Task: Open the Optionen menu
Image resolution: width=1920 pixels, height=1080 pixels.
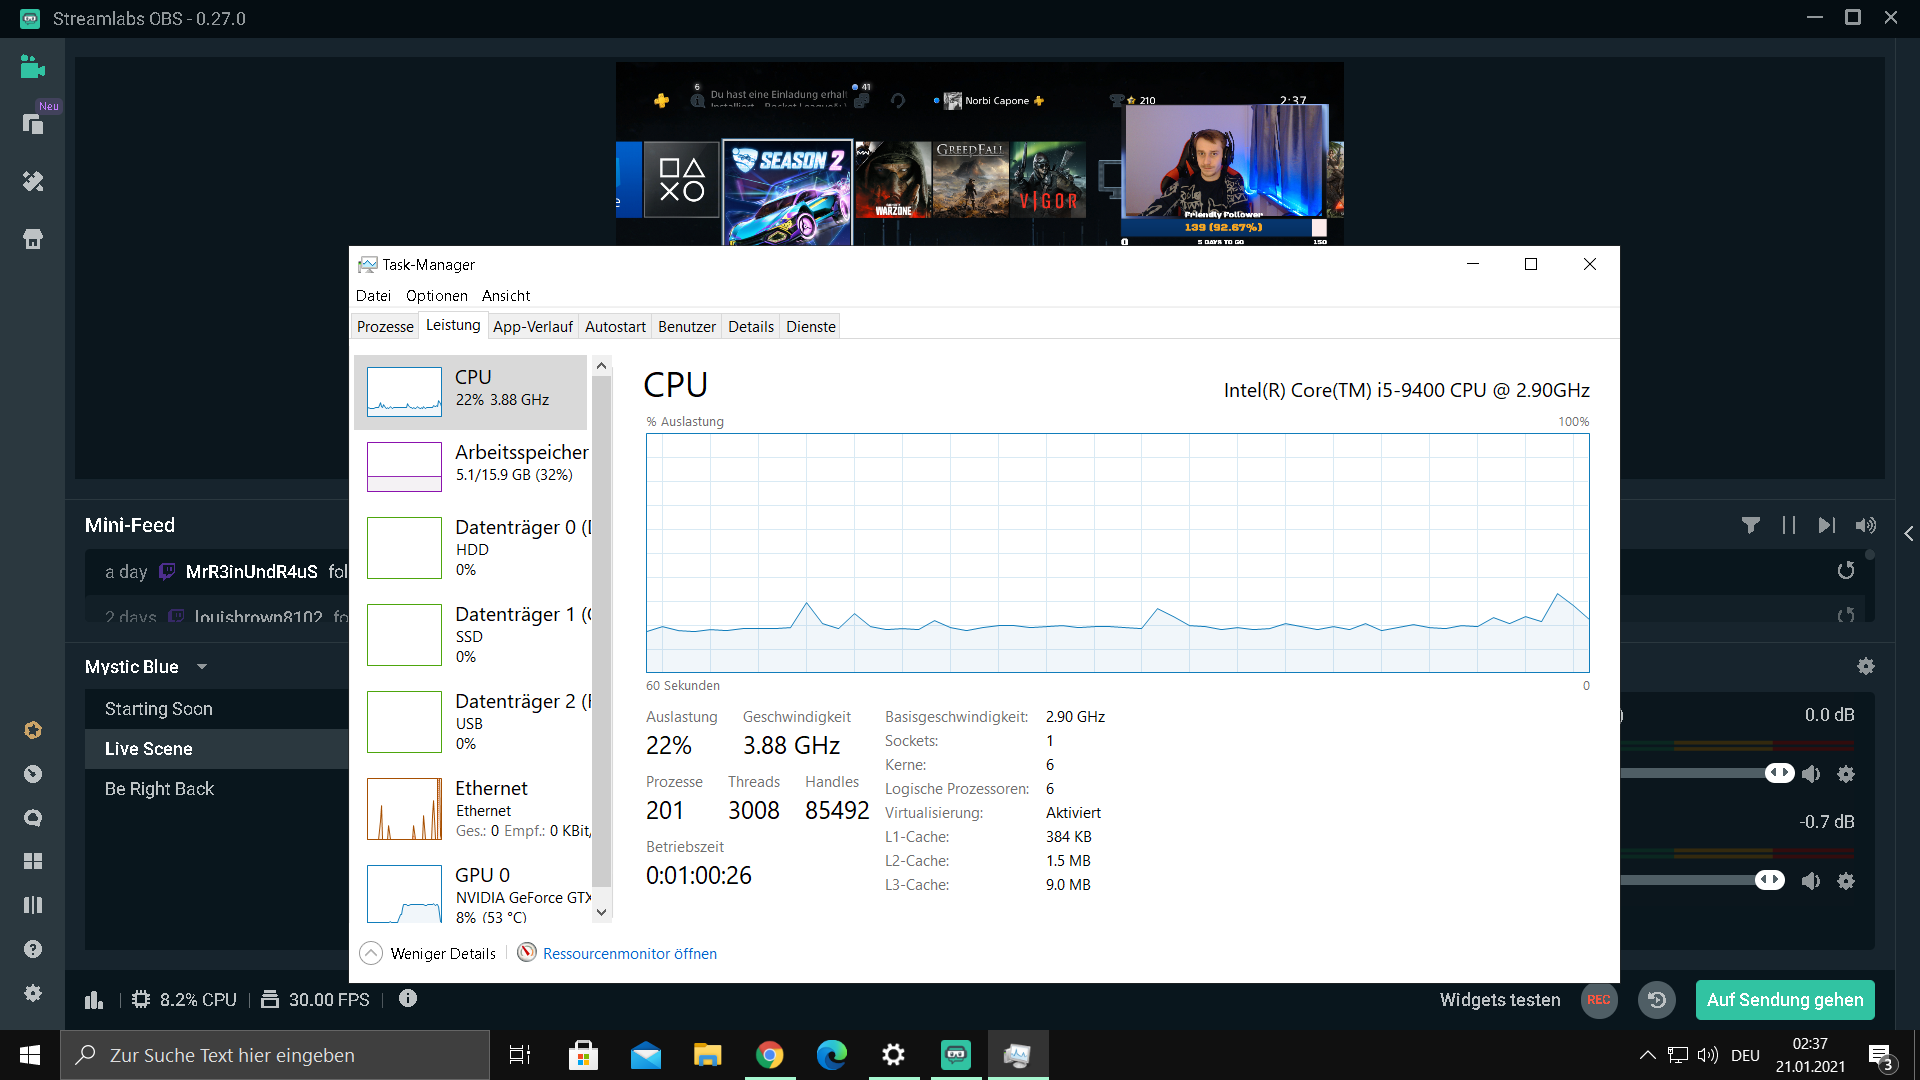Action: 436,296
